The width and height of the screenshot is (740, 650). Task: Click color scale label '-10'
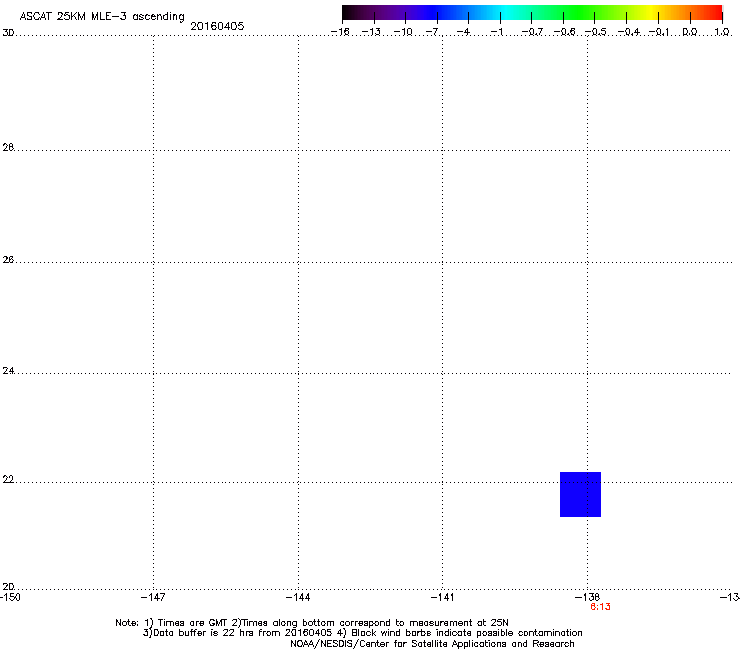pyautogui.click(x=403, y=32)
